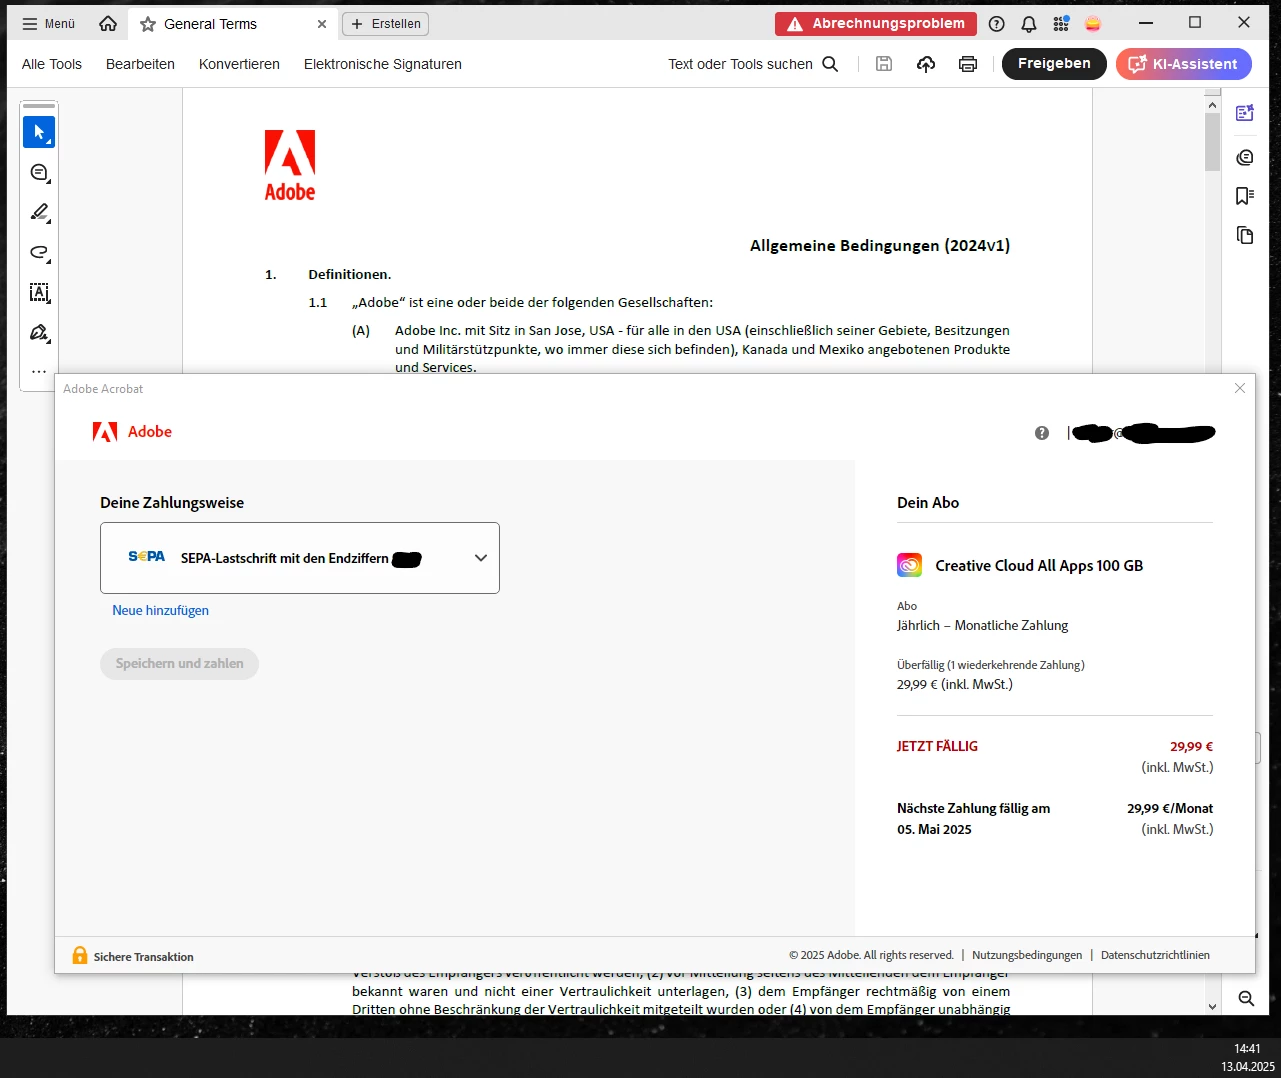Open the Alle Tools menu

(52, 64)
